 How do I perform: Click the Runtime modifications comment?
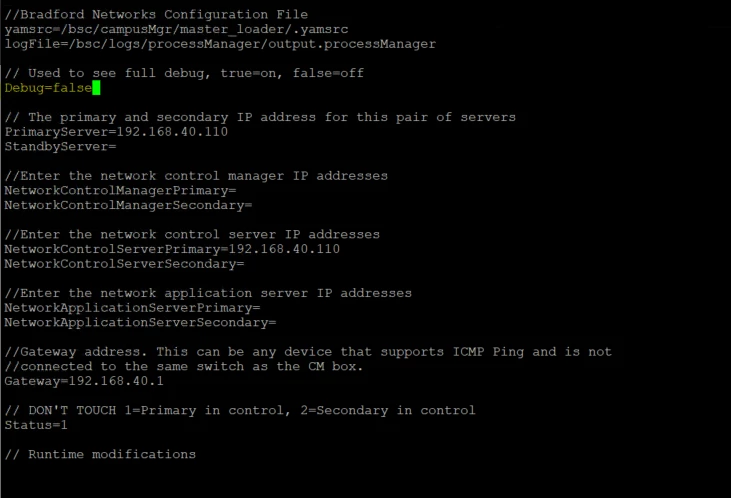100,454
